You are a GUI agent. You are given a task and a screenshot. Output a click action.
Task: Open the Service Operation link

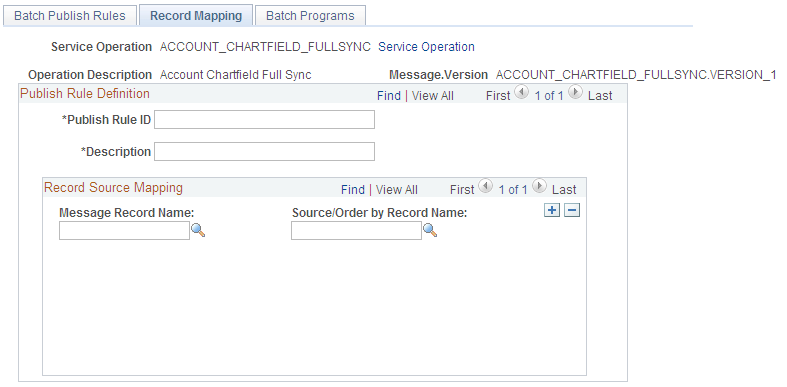(x=426, y=47)
